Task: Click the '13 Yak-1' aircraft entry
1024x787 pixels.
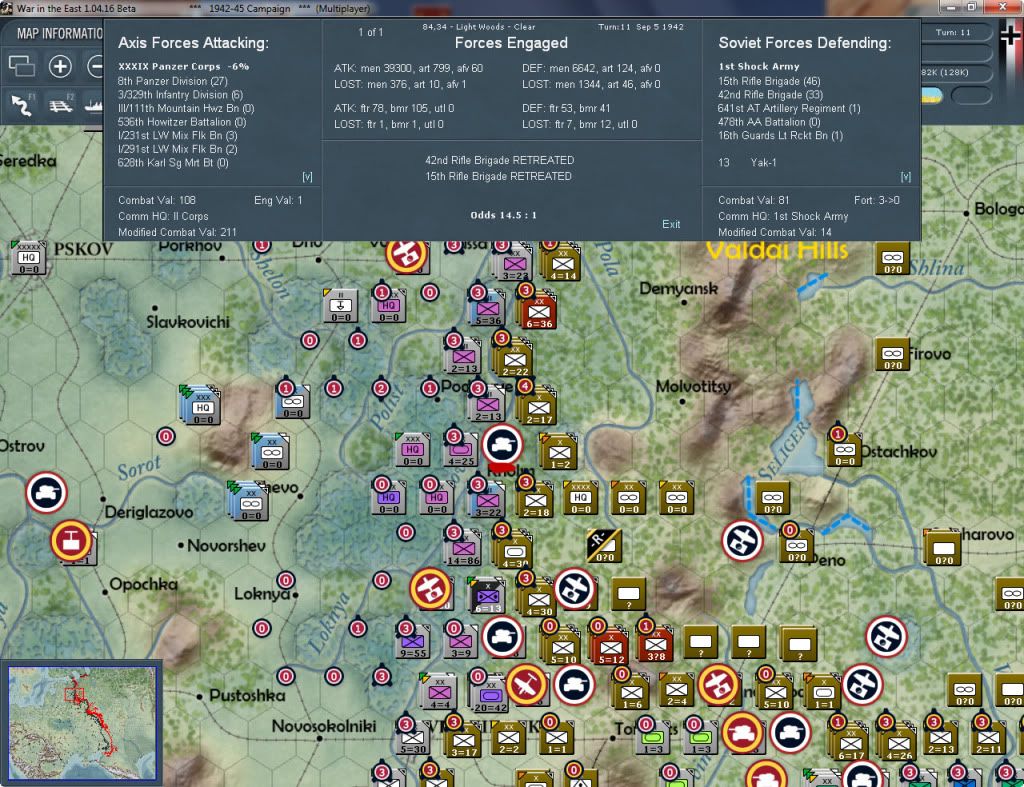Action: tap(747, 163)
